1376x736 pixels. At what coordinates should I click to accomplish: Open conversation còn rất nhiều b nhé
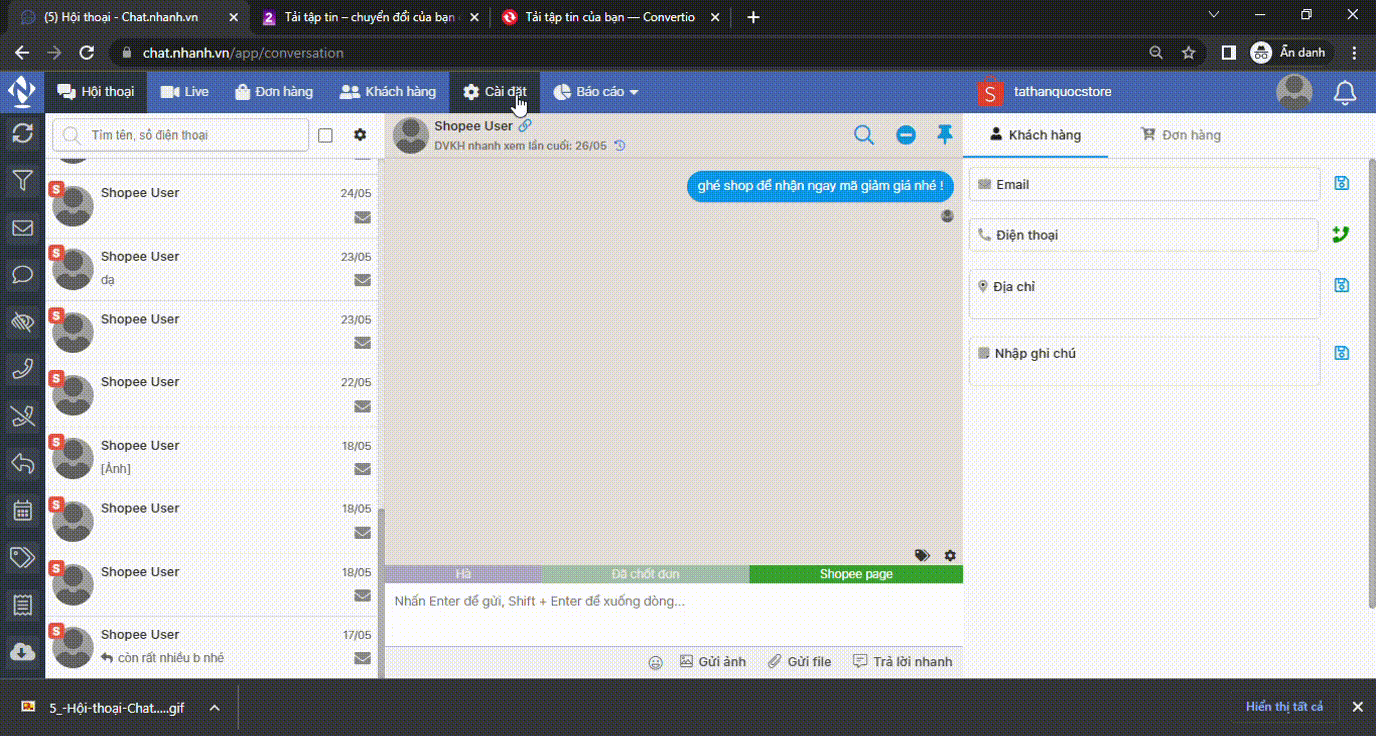(x=212, y=647)
